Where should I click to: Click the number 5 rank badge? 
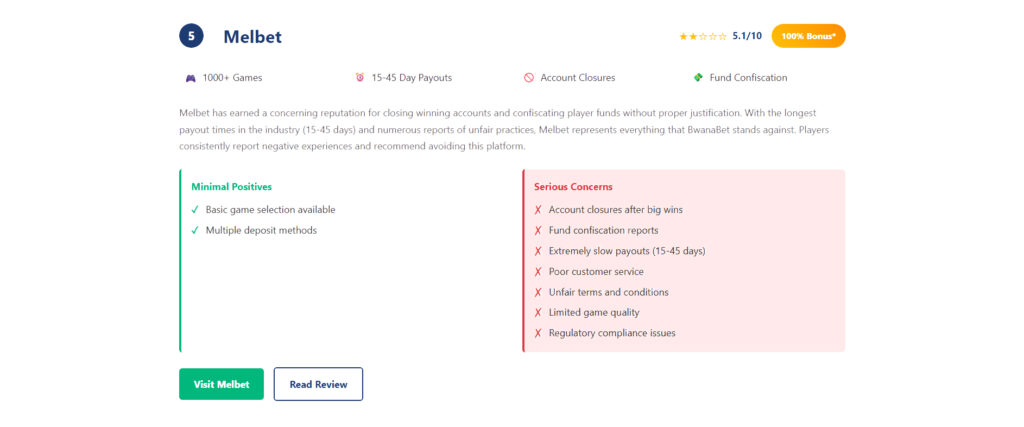click(x=191, y=37)
